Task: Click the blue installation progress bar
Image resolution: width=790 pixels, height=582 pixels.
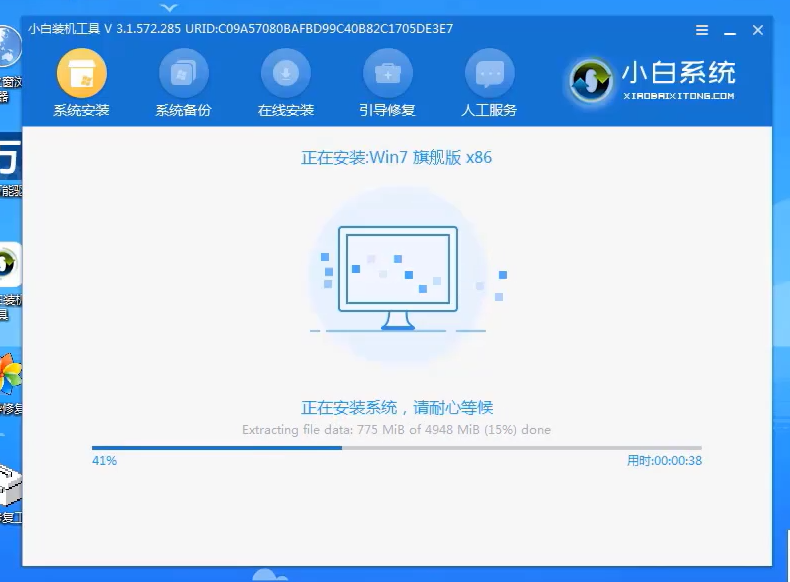Action: [396, 448]
